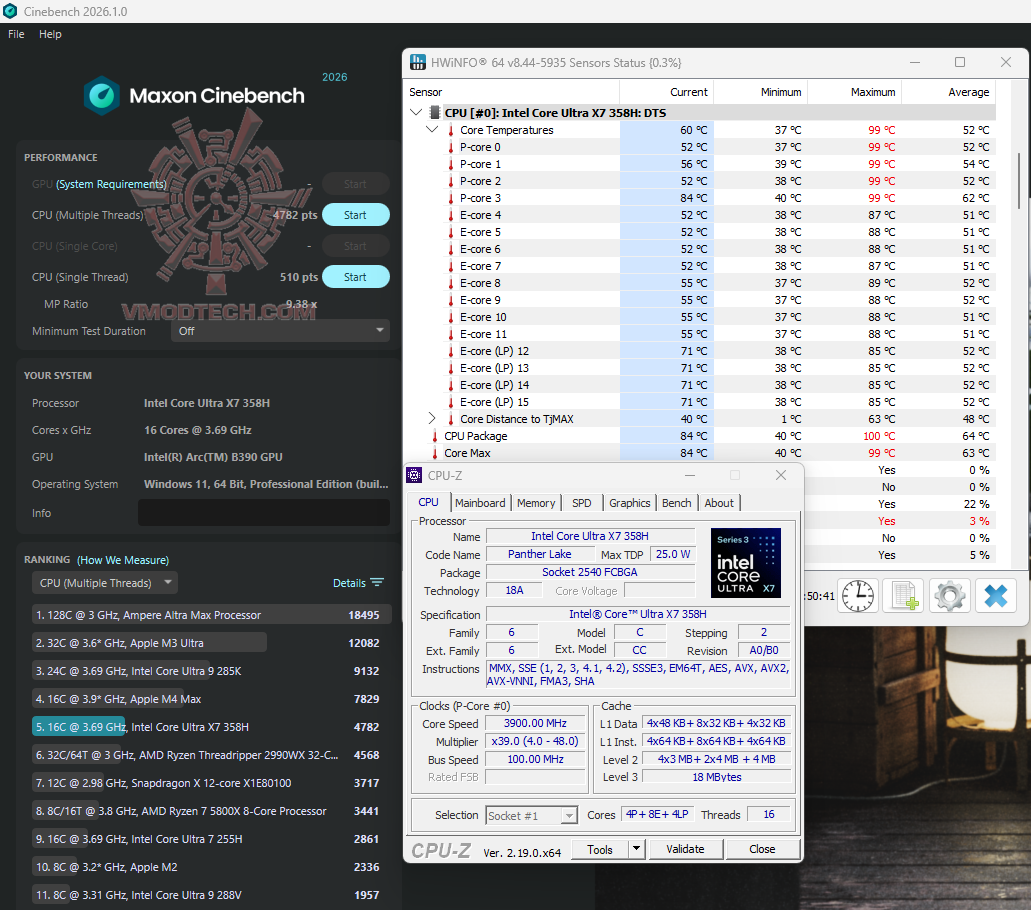
Task: Click the Sensor column header
Action: tap(512, 92)
